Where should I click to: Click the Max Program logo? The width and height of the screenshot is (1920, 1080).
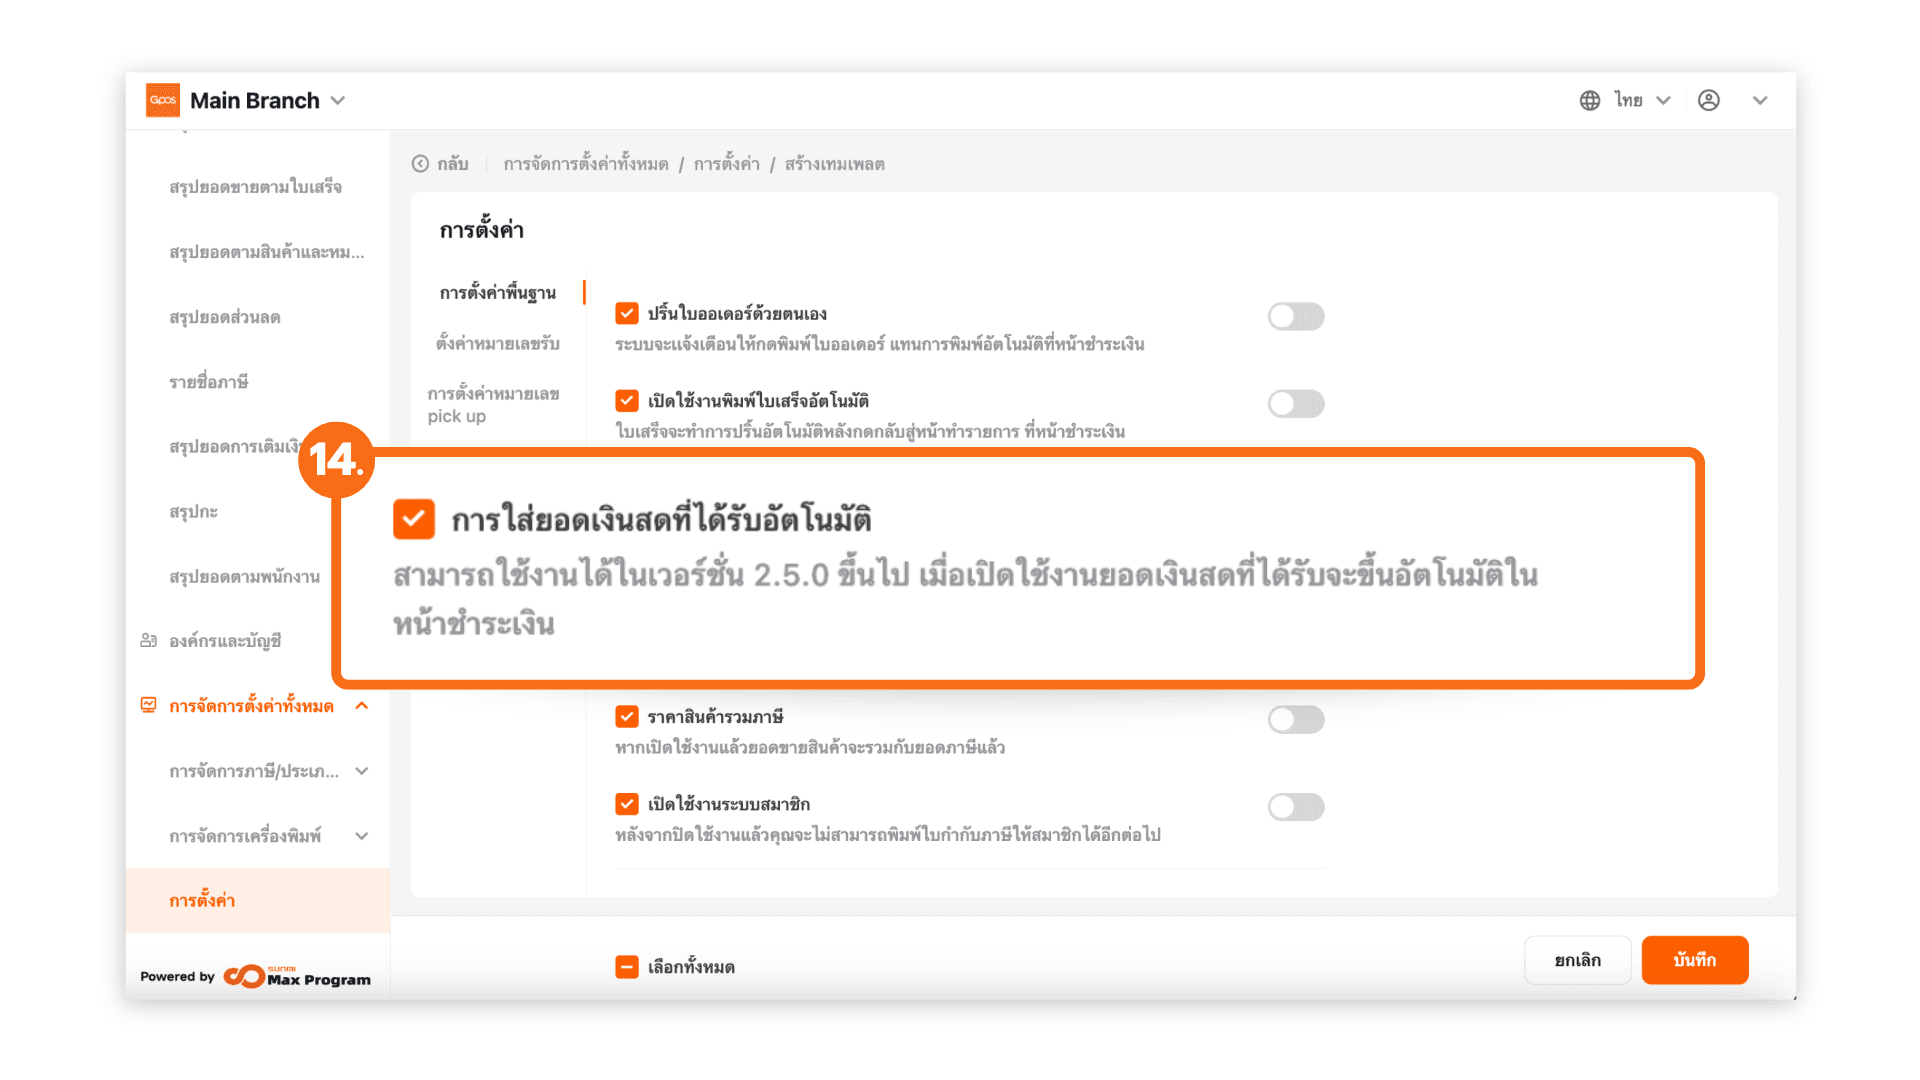point(297,977)
